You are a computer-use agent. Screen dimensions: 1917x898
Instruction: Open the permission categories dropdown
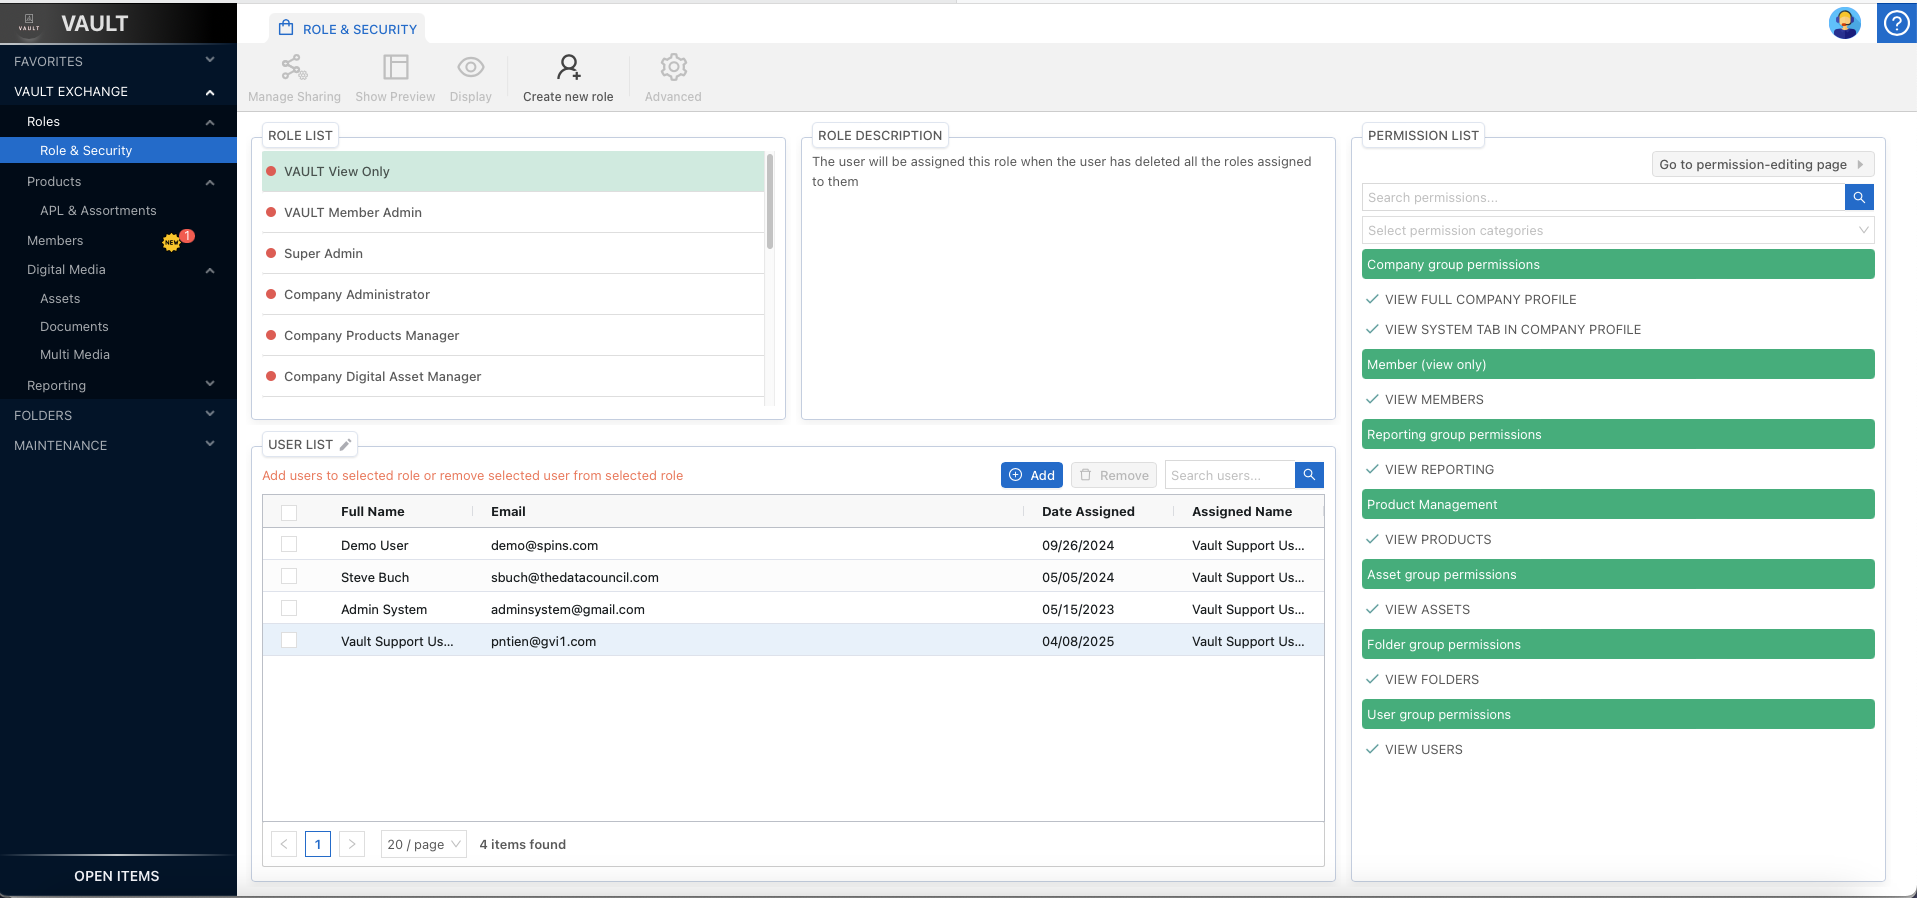pyautogui.click(x=1618, y=231)
